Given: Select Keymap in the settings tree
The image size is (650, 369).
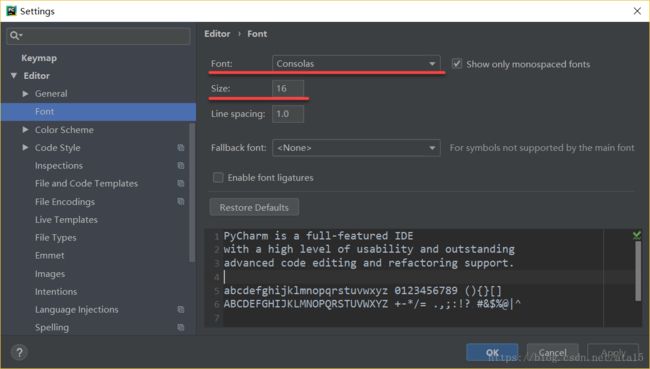Looking at the screenshot, I should [x=39, y=58].
